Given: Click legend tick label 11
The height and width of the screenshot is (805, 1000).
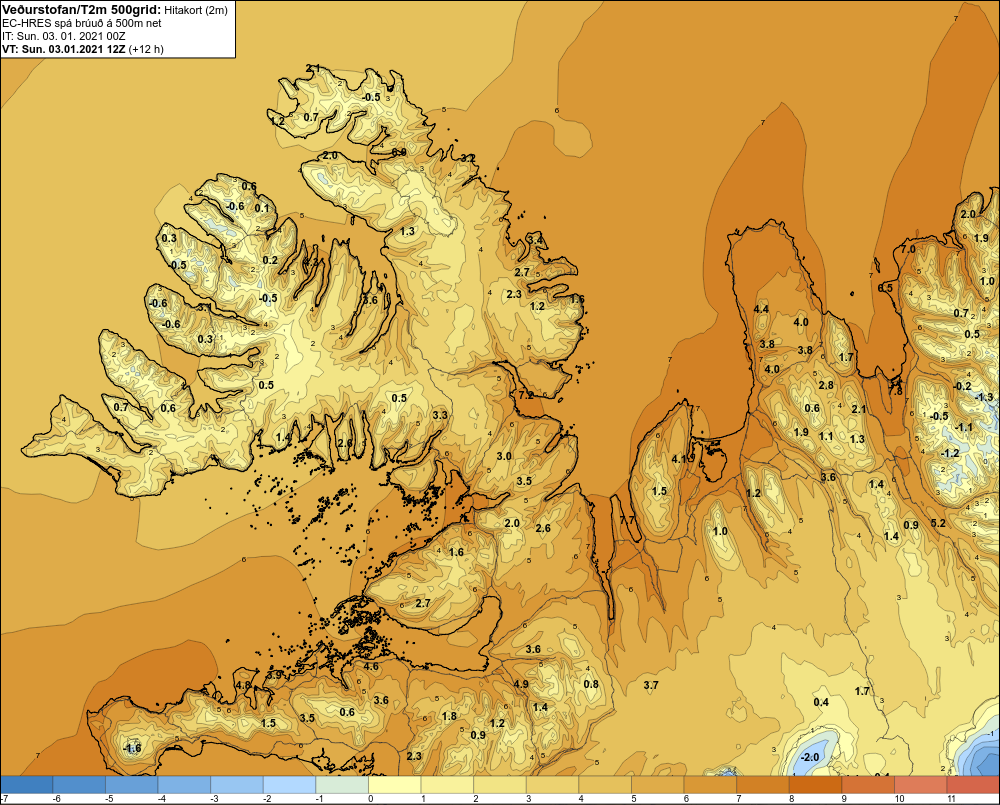Looking at the screenshot, I should point(952,799).
